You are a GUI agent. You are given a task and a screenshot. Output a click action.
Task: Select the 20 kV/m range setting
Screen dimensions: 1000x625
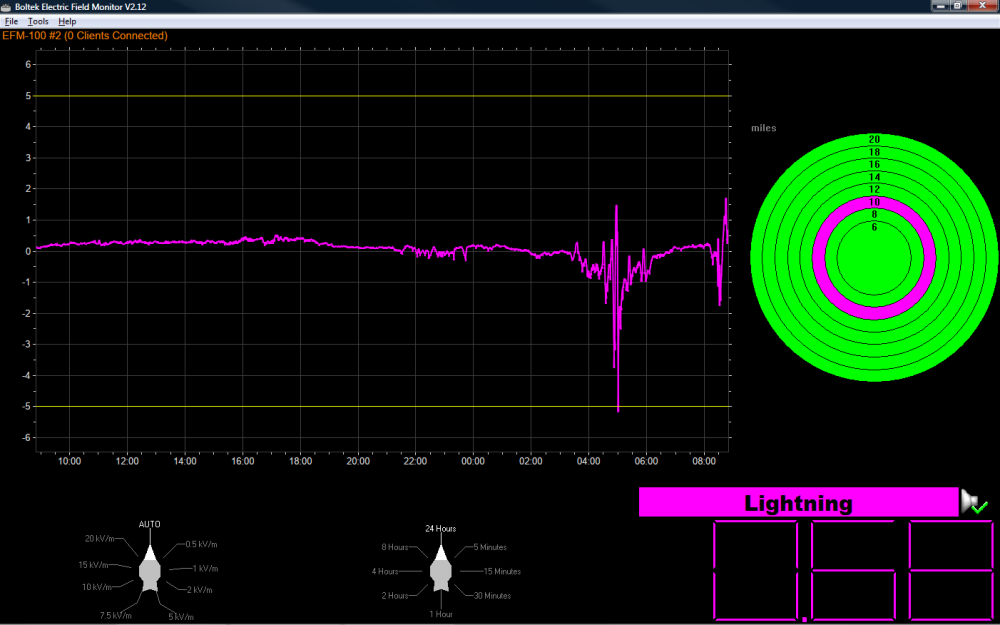coord(103,539)
